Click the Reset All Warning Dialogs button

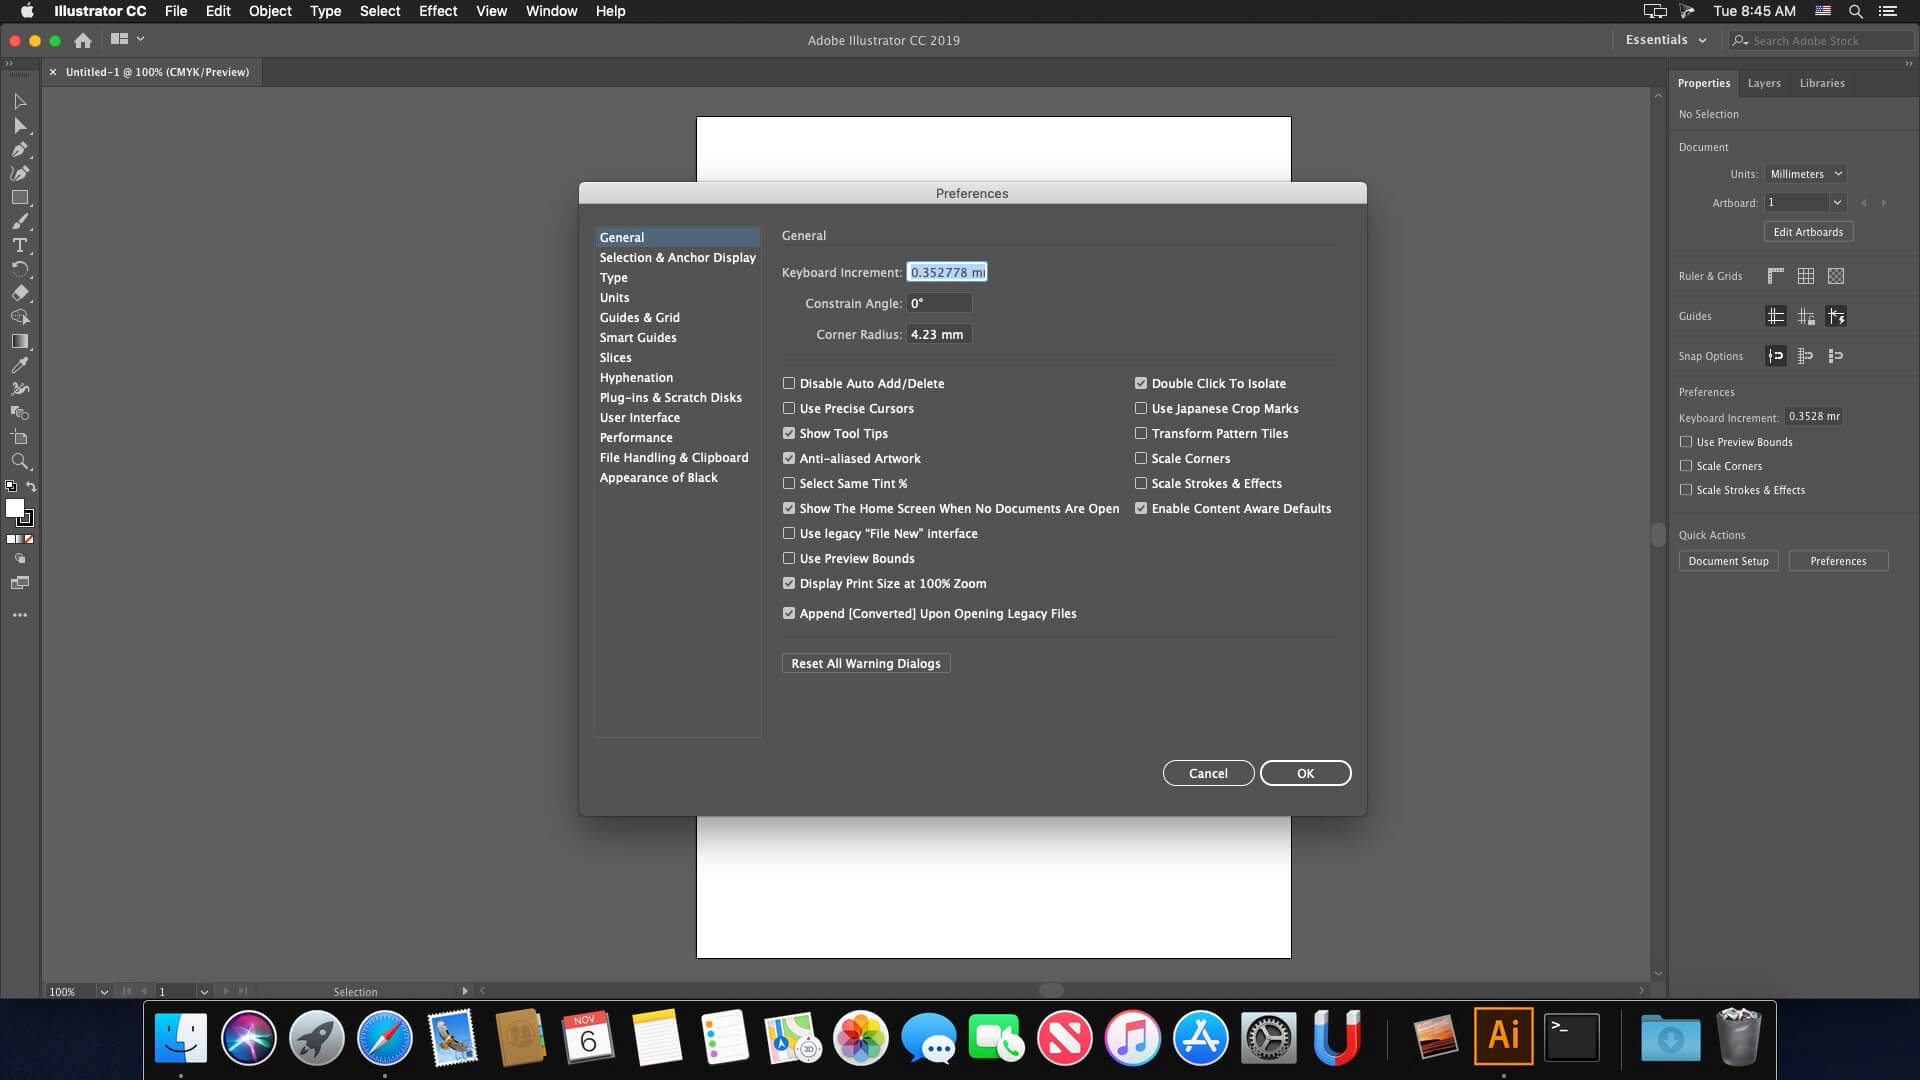coord(866,662)
